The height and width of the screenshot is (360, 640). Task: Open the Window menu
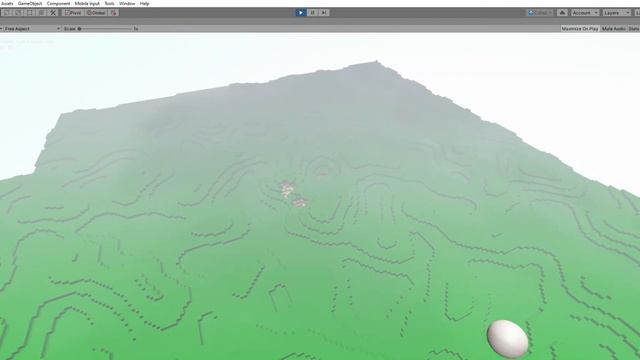coord(127,3)
